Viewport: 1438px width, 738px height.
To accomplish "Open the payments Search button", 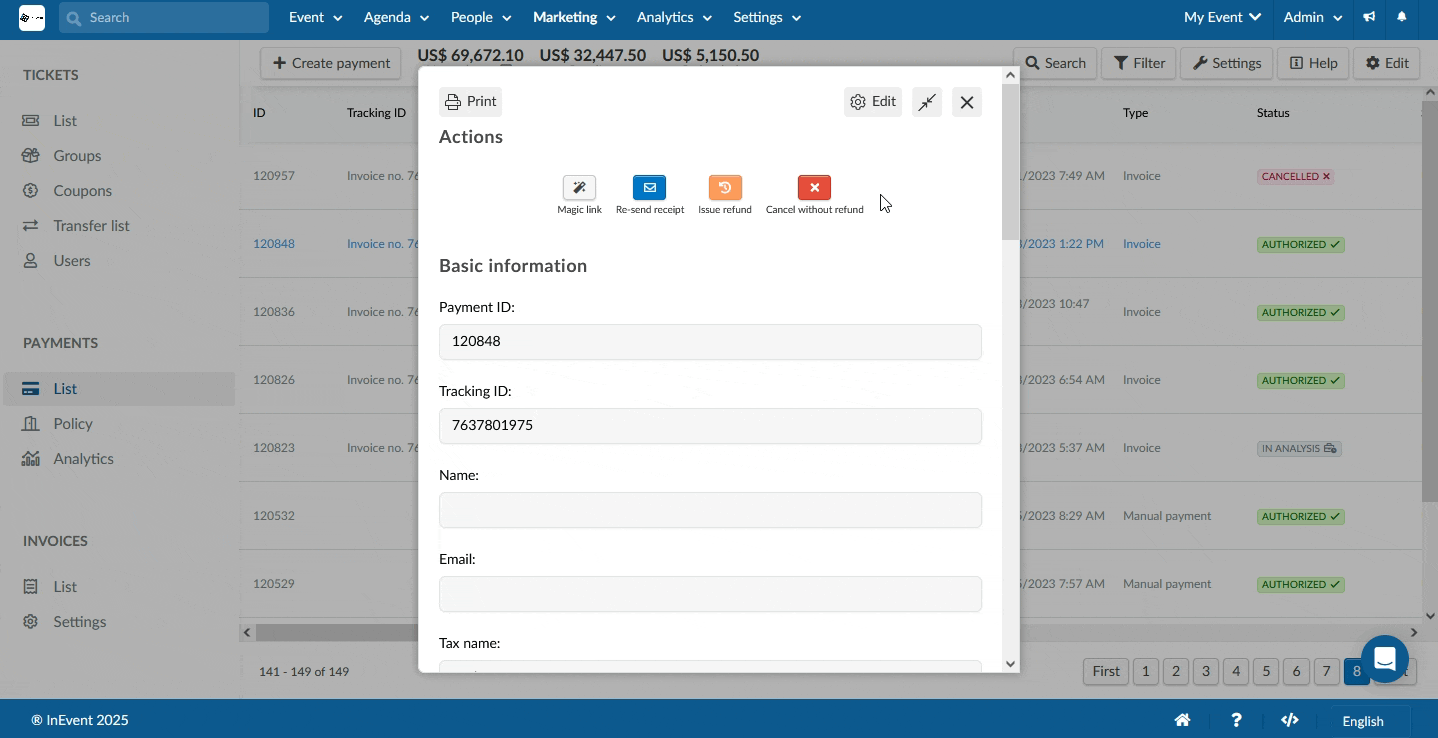I will (1055, 63).
